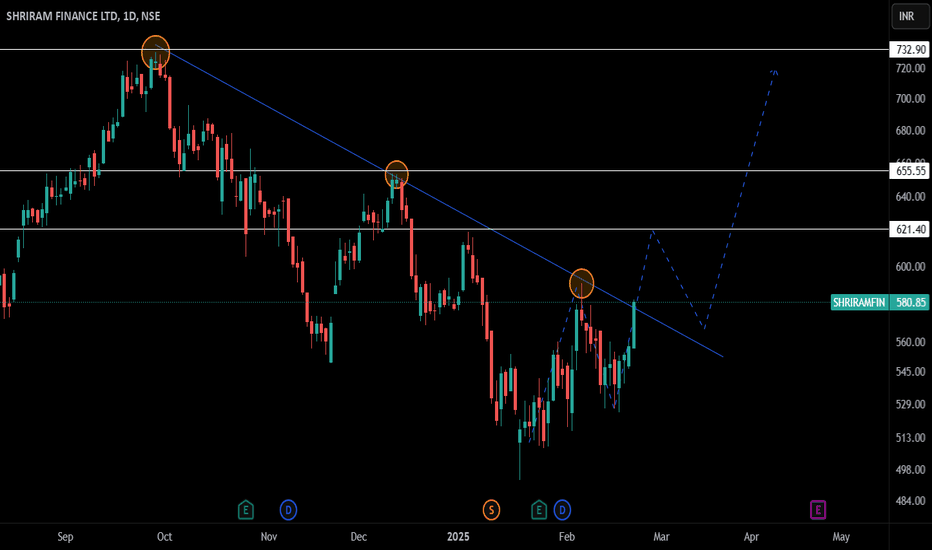Click the SHRIRAMFIN 580.85 current price tag
The height and width of the screenshot is (550, 932).
click(x=880, y=303)
